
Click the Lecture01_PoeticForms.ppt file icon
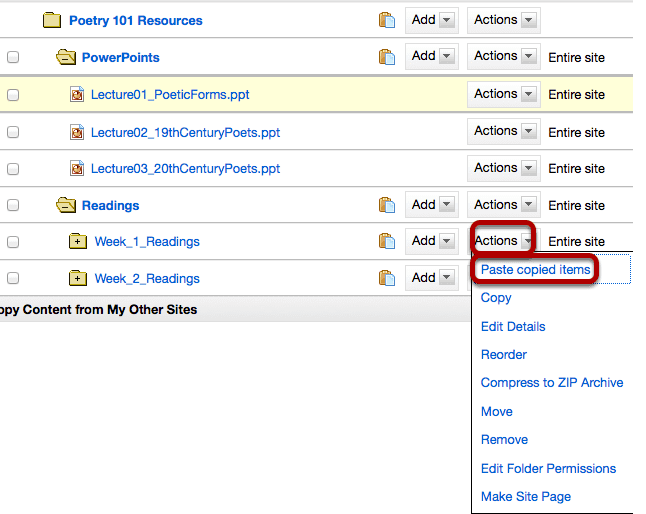[x=77, y=94]
